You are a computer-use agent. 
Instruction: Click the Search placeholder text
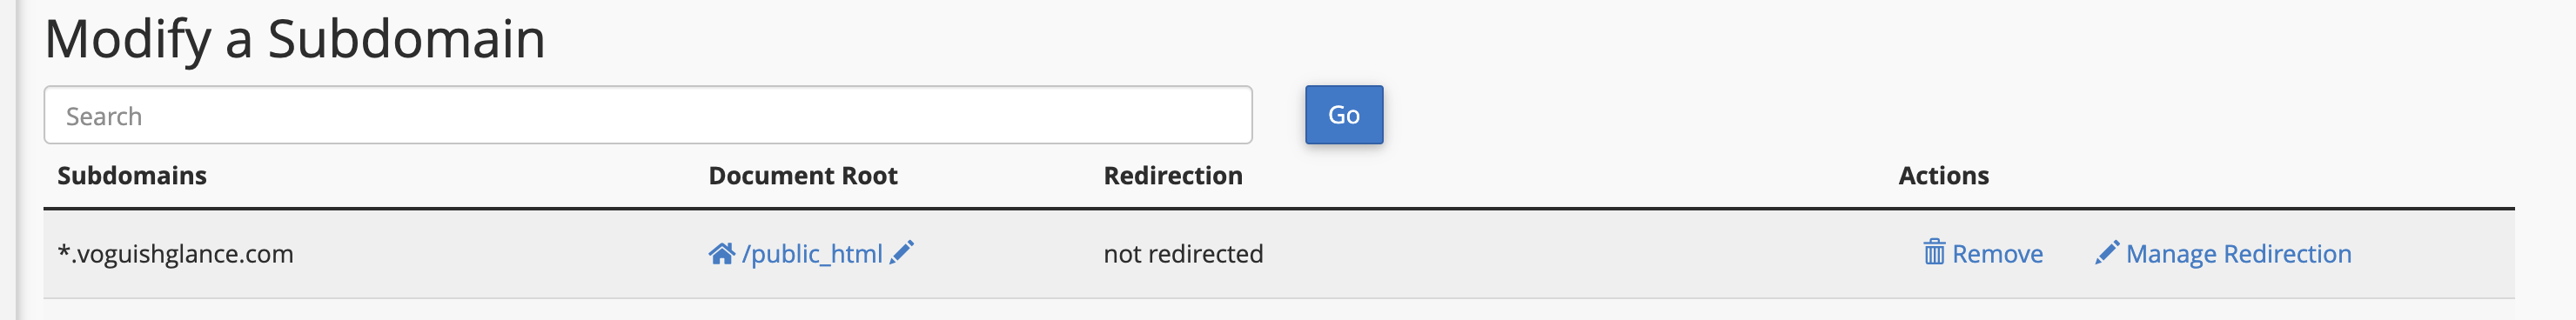coord(104,116)
